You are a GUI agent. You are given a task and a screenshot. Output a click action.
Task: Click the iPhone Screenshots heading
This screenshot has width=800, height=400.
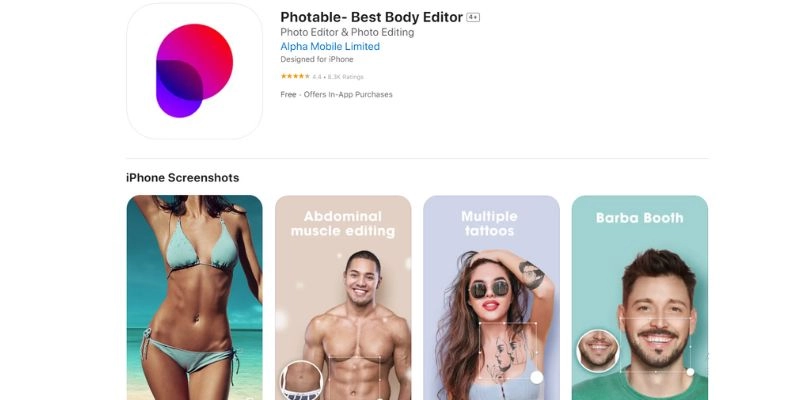[183, 178]
